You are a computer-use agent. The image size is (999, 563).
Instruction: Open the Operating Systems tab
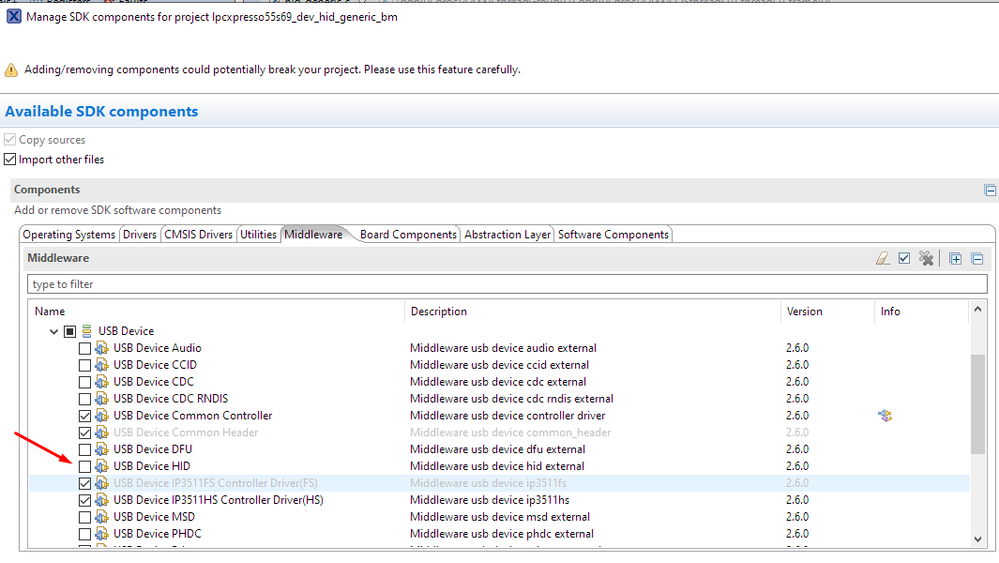point(69,234)
